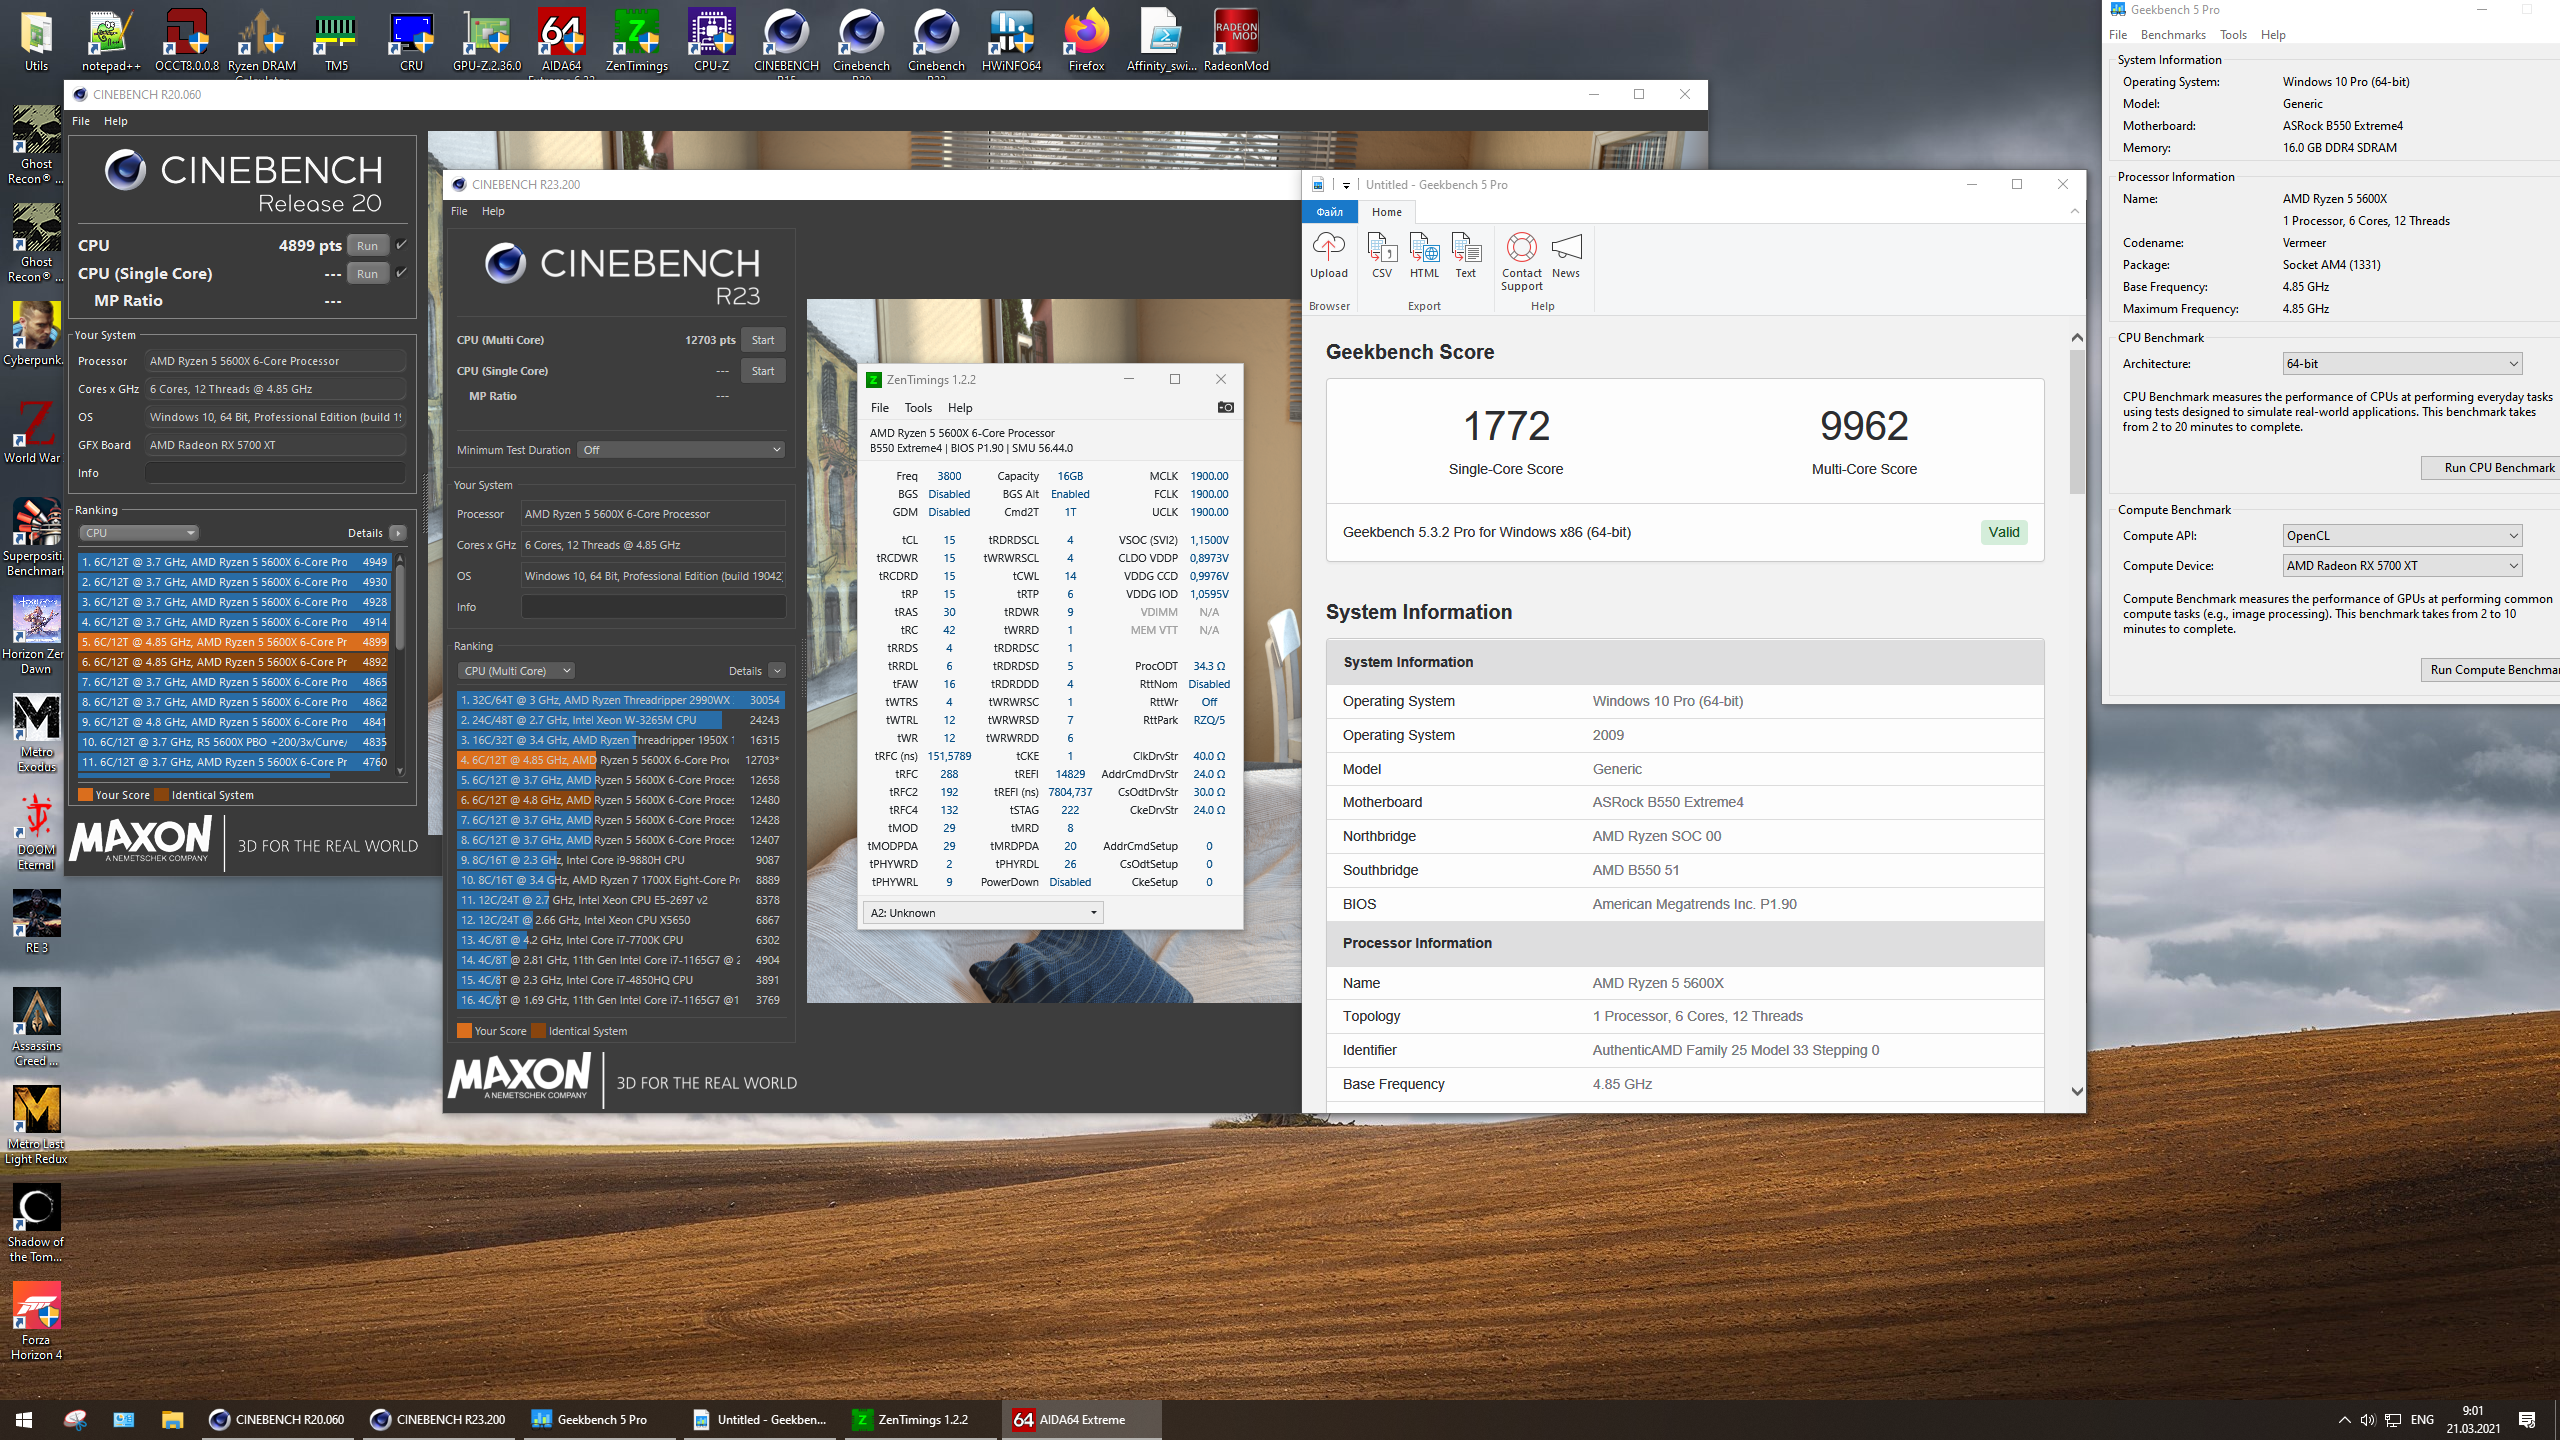
Task: Toggle the CPU test checkbox in Cinebench R20
Action: point(402,245)
